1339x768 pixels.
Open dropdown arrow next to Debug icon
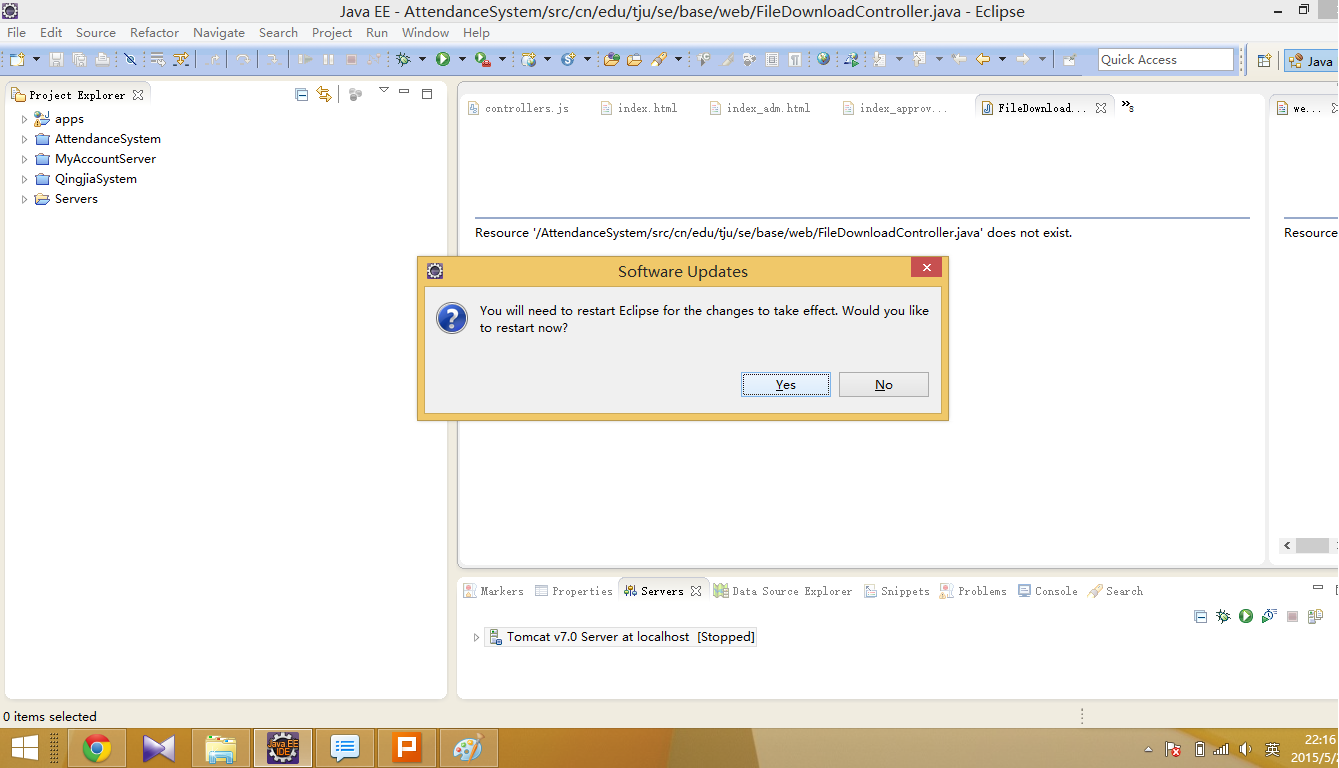coord(423,60)
